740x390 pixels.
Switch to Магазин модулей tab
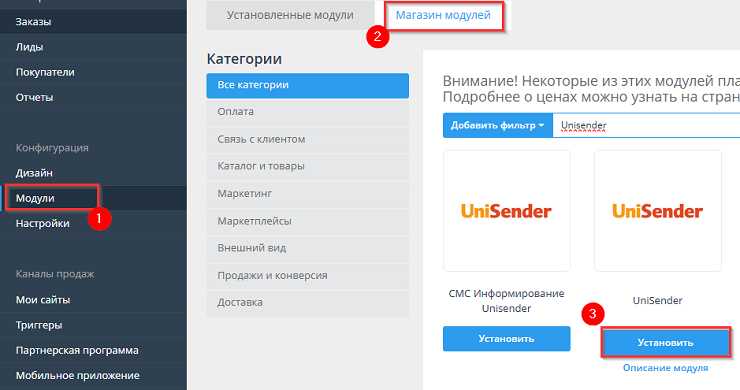pyautogui.click(x=443, y=15)
